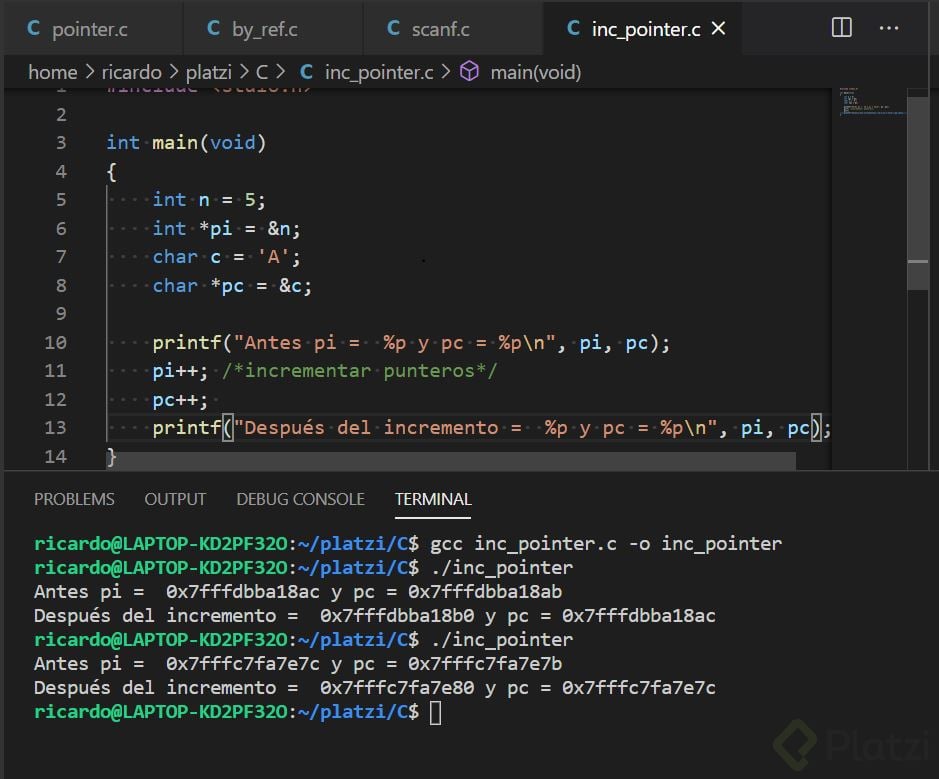This screenshot has width=939, height=779.
Task: Click the main(void) symbol icon in breadcrumb
Action: click(x=469, y=72)
